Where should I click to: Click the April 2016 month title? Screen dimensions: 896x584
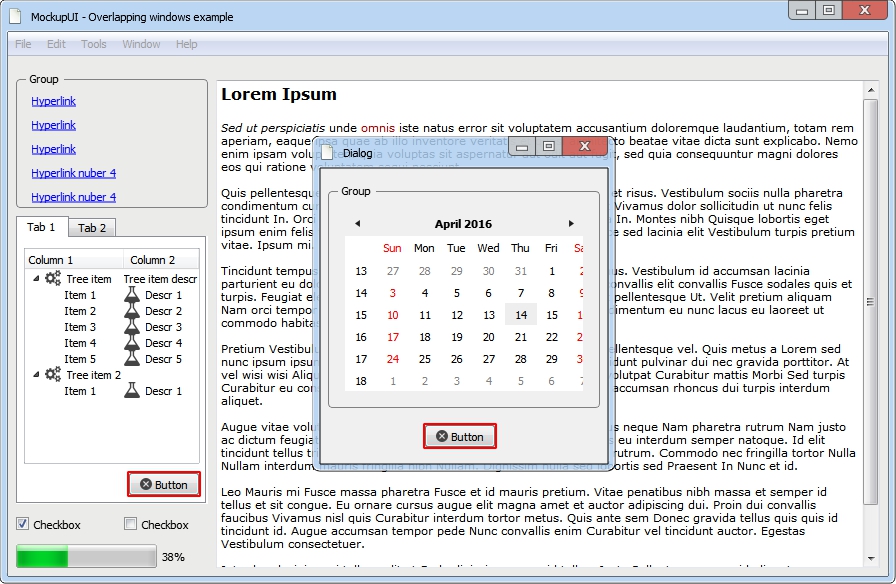pos(463,224)
